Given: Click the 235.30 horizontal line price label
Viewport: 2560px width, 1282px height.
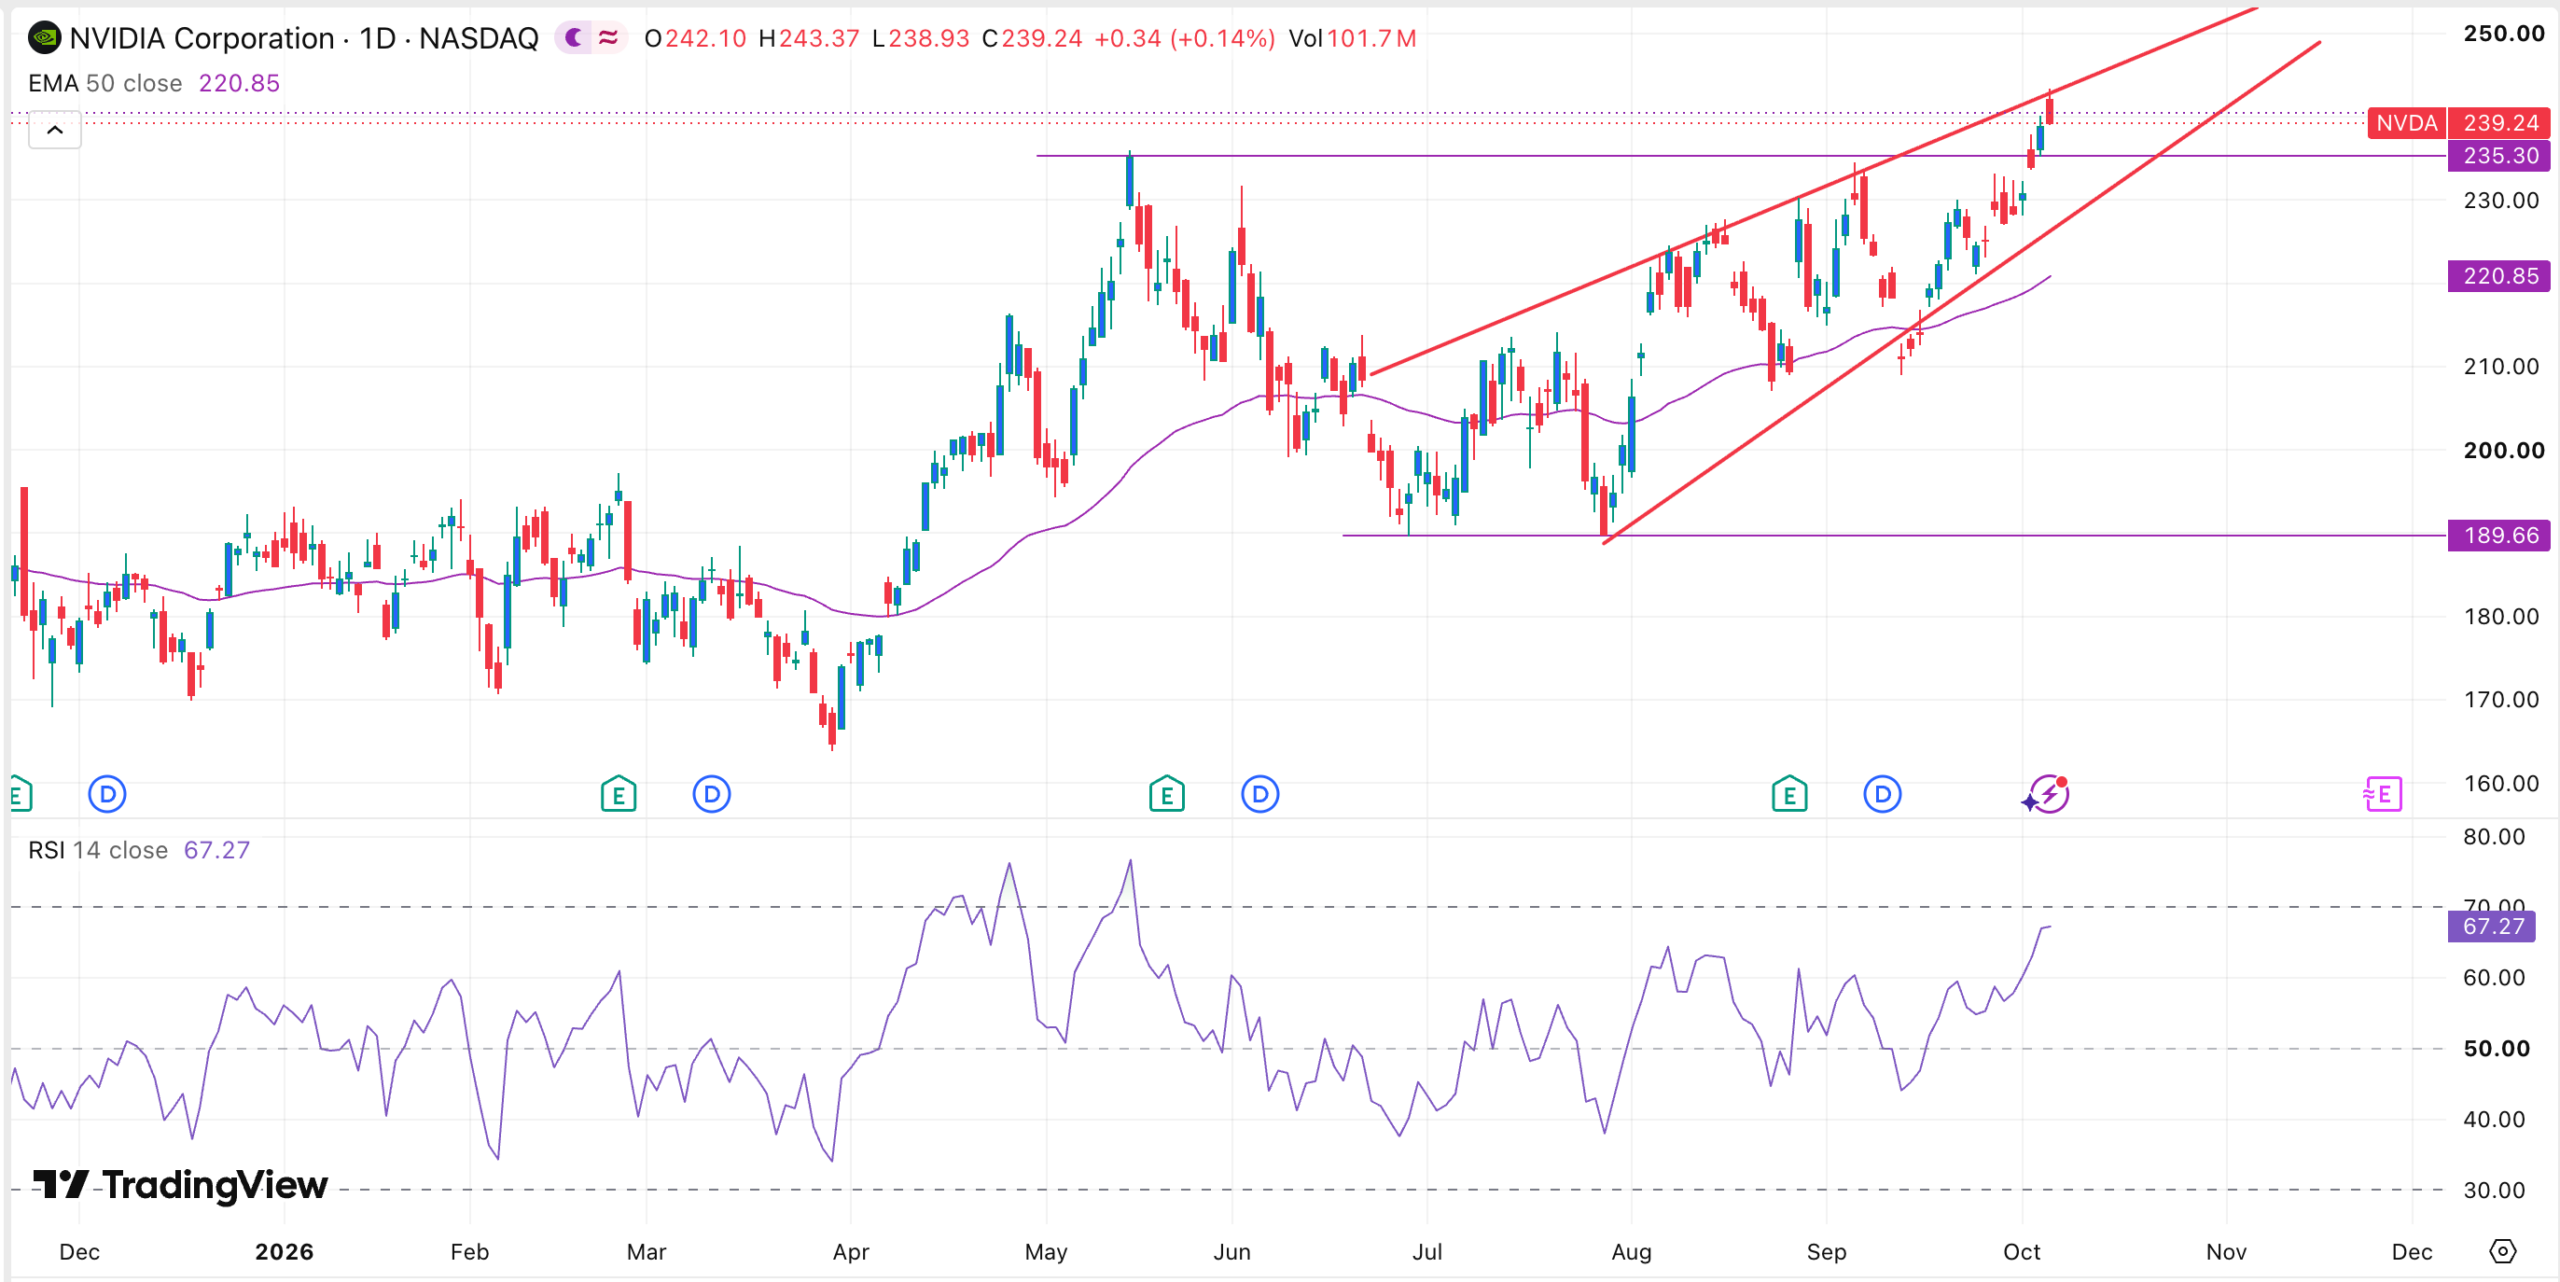Looking at the screenshot, I should (2499, 156).
